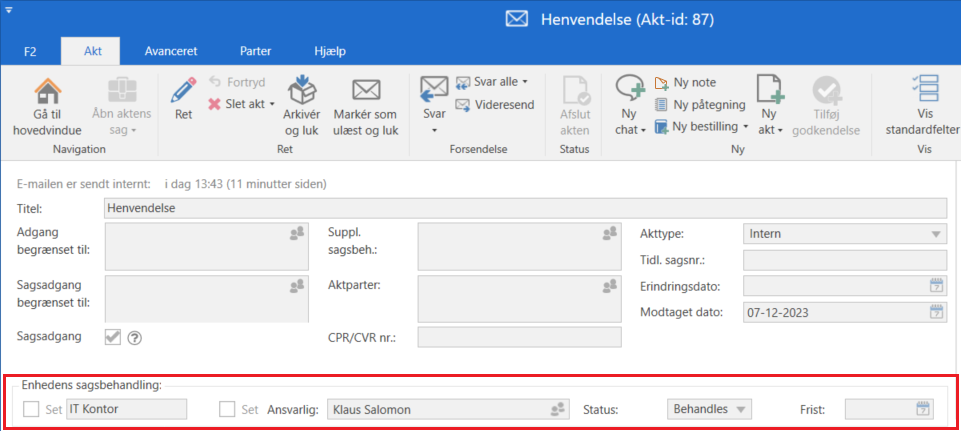The width and height of the screenshot is (961, 431).
Task: Click the Sagsadgang help question mark icon
Action: [x=135, y=338]
